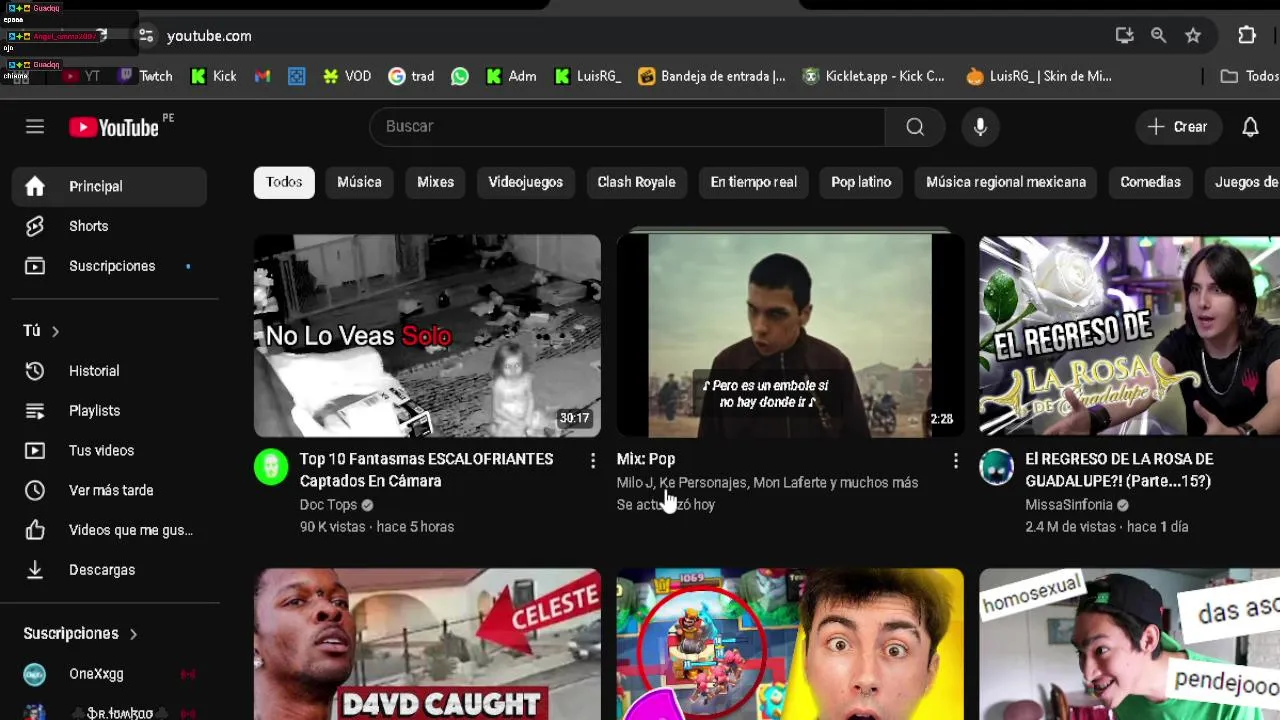Open Videos que me gustan list

(109, 530)
